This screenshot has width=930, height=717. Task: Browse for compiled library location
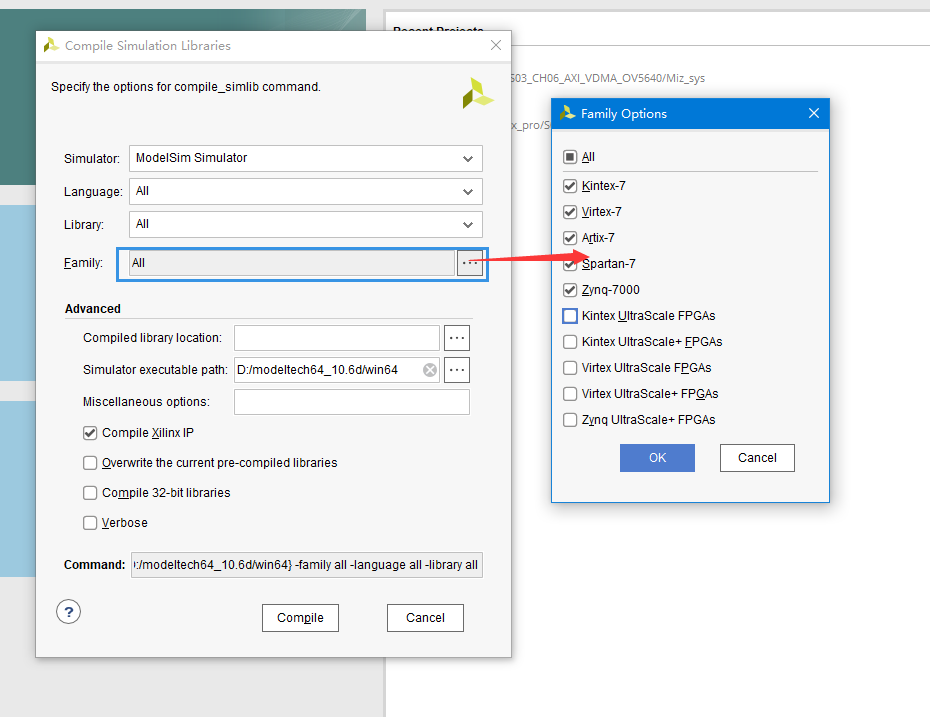[457, 338]
